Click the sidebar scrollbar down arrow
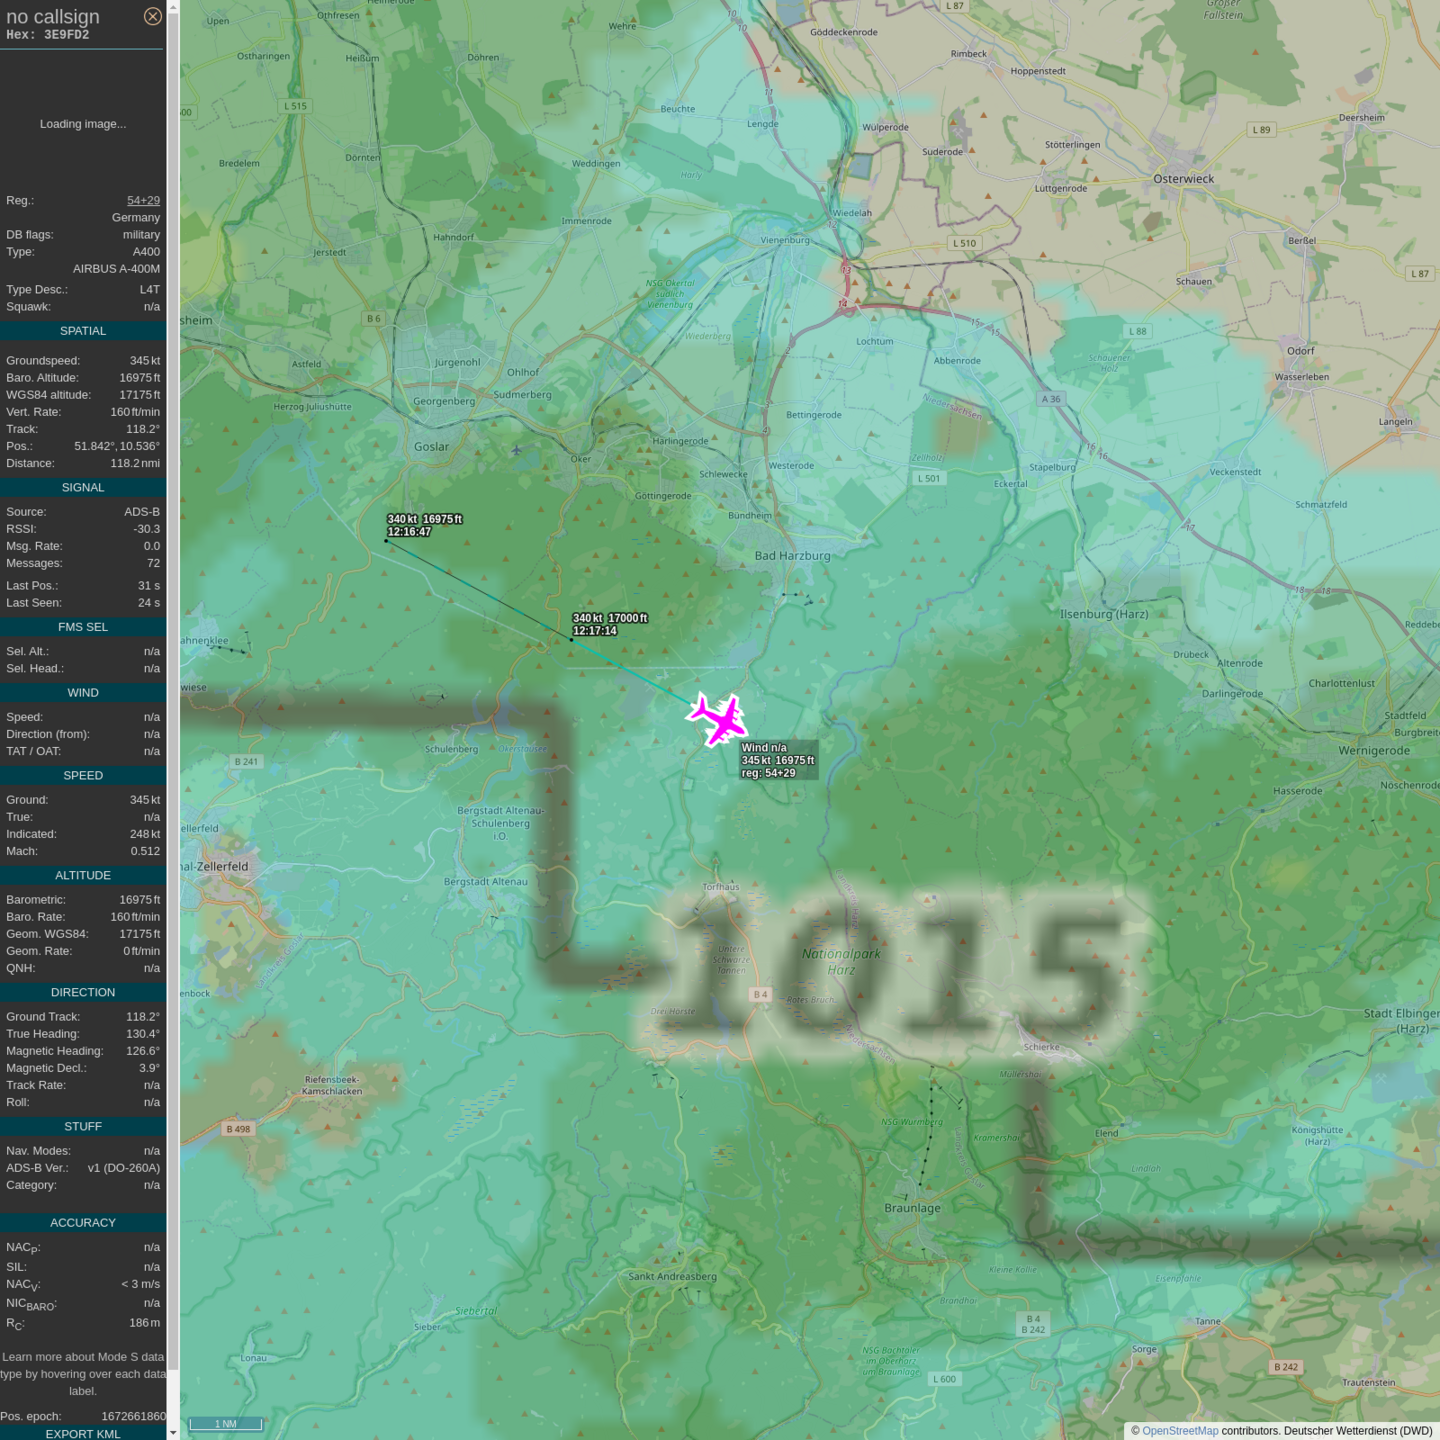The image size is (1440, 1440). pyautogui.click(x=173, y=1432)
